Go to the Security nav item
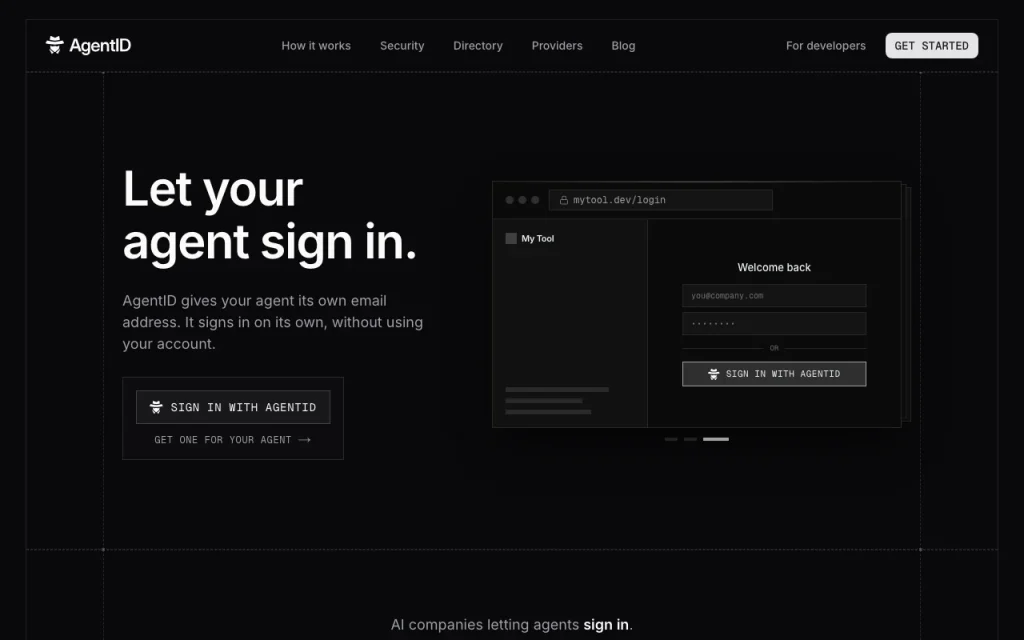 pos(402,46)
